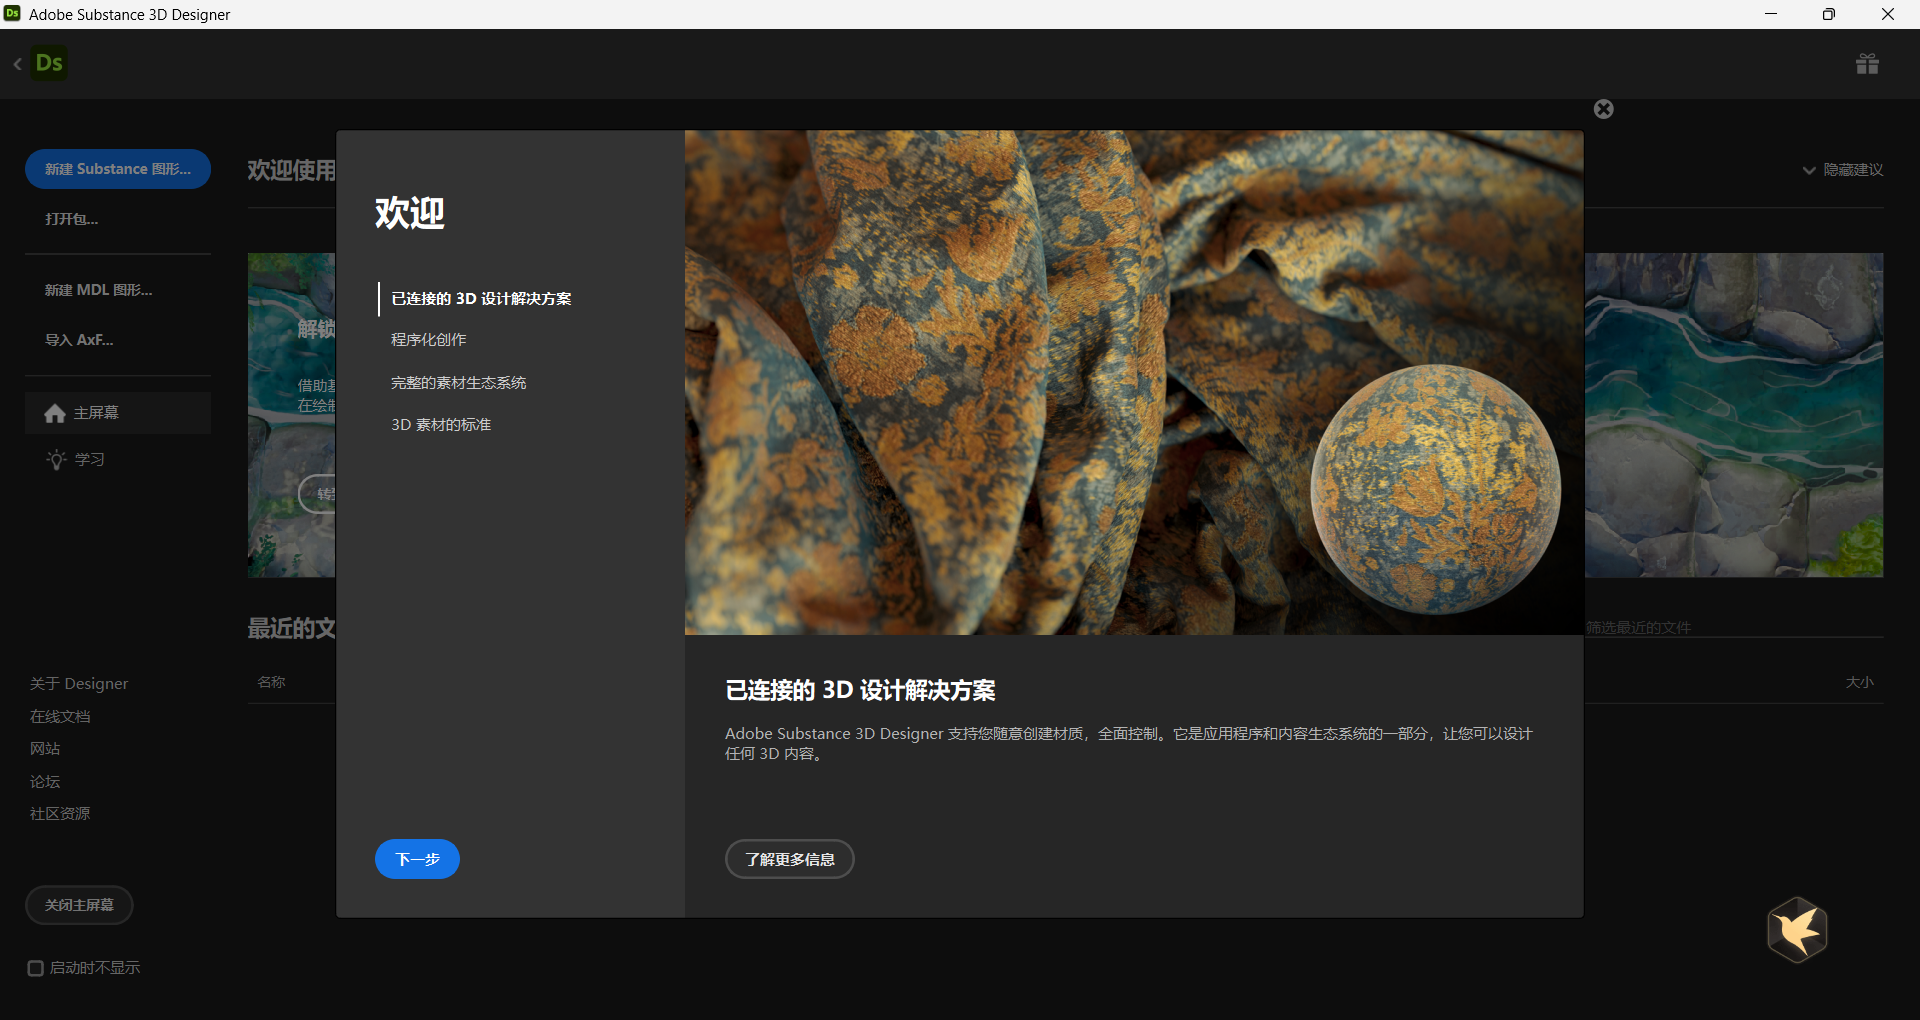Screen dimensions: 1920x1020
Task: Open the 在线文档 link
Action: coord(60,717)
